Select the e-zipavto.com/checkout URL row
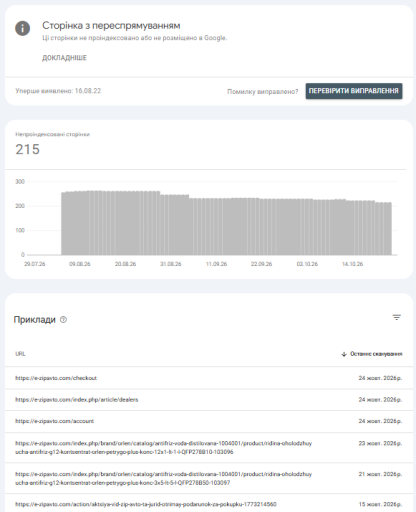 click(x=209, y=378)
